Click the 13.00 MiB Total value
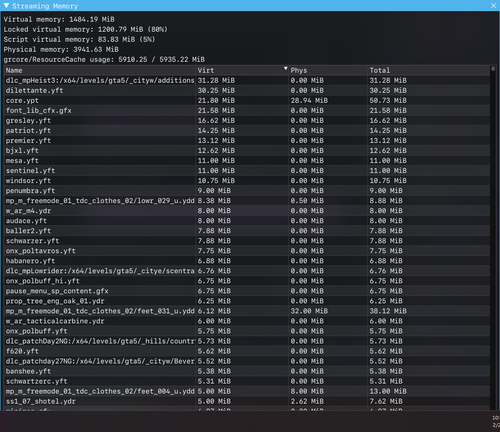This screenshot has height=432, width=500. coord(388,391)
